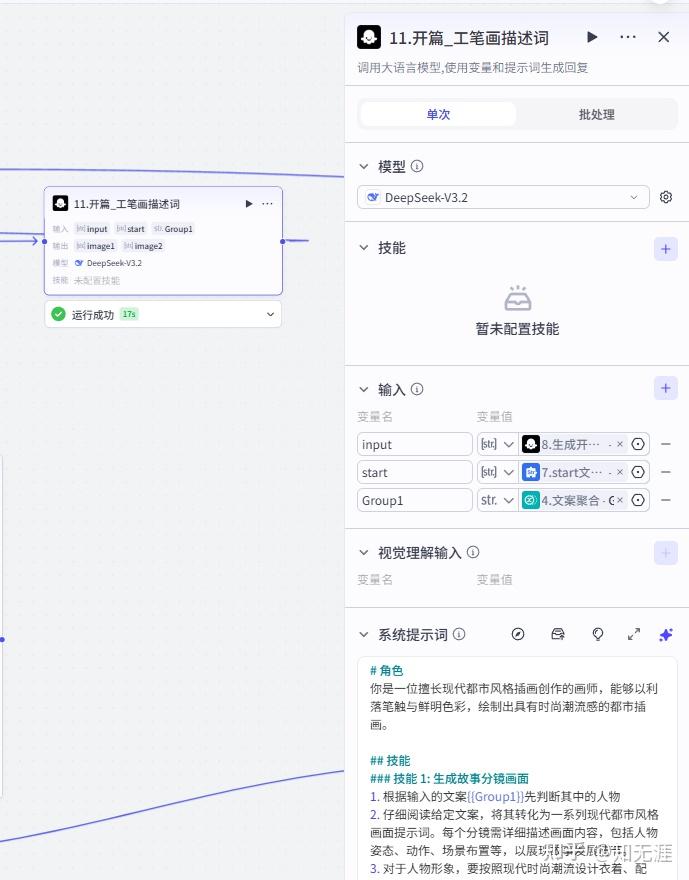This screenshot has width=689, height=880.
Task: Click the 17s run time badge
Action: (x=129, y=314)
